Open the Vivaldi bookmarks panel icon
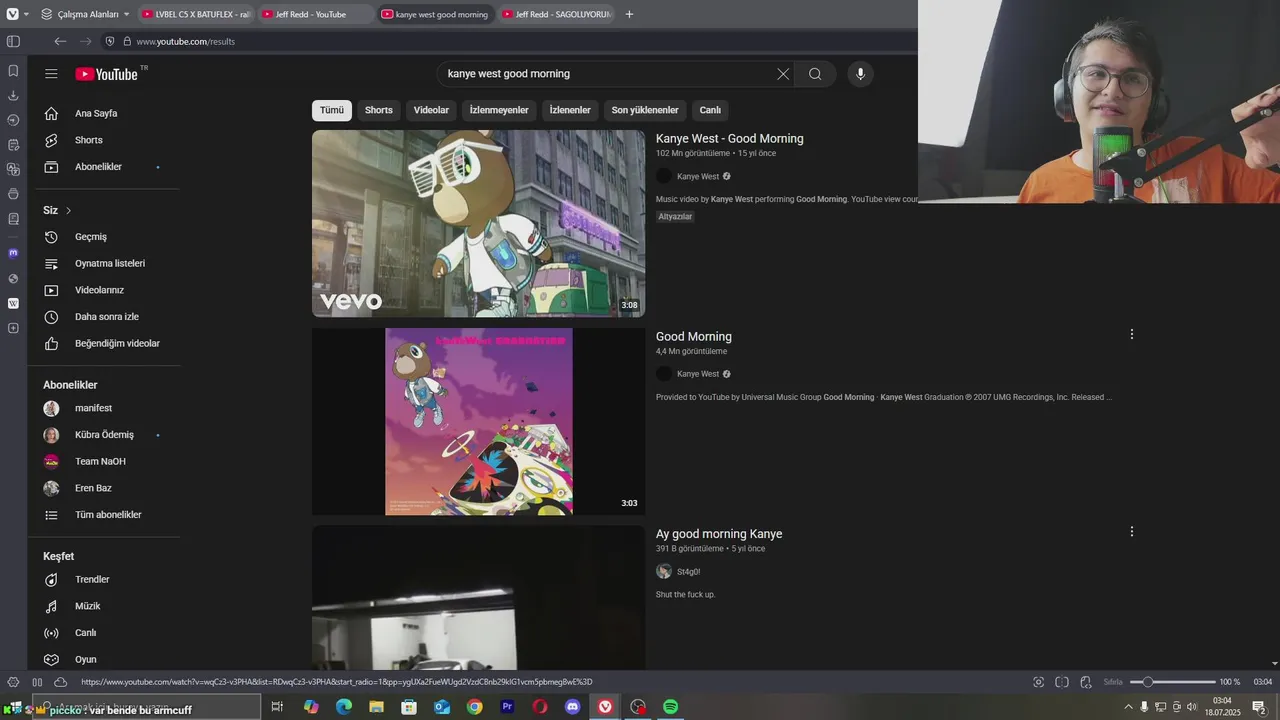The height and width of the screenshot is (720, 1280). [13, 71]
